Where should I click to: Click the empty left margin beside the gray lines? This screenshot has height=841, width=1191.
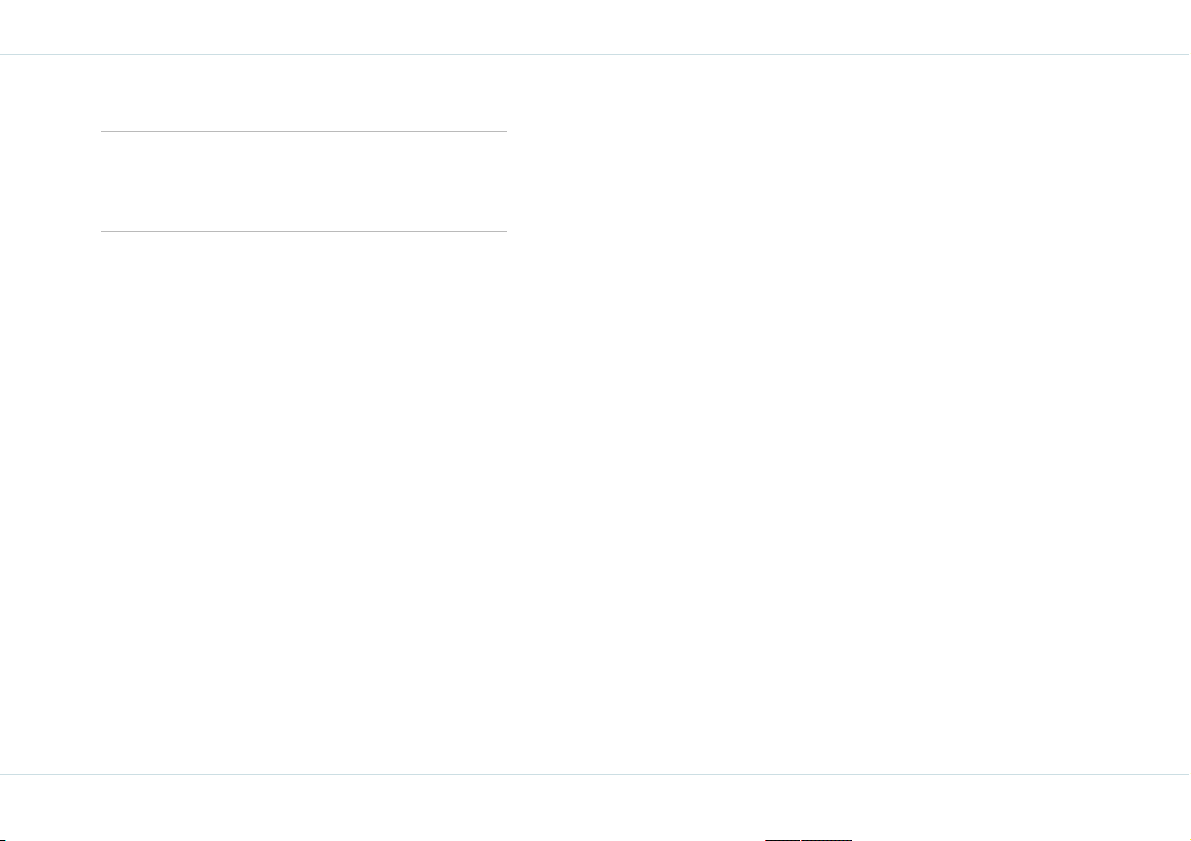[50, 182]
